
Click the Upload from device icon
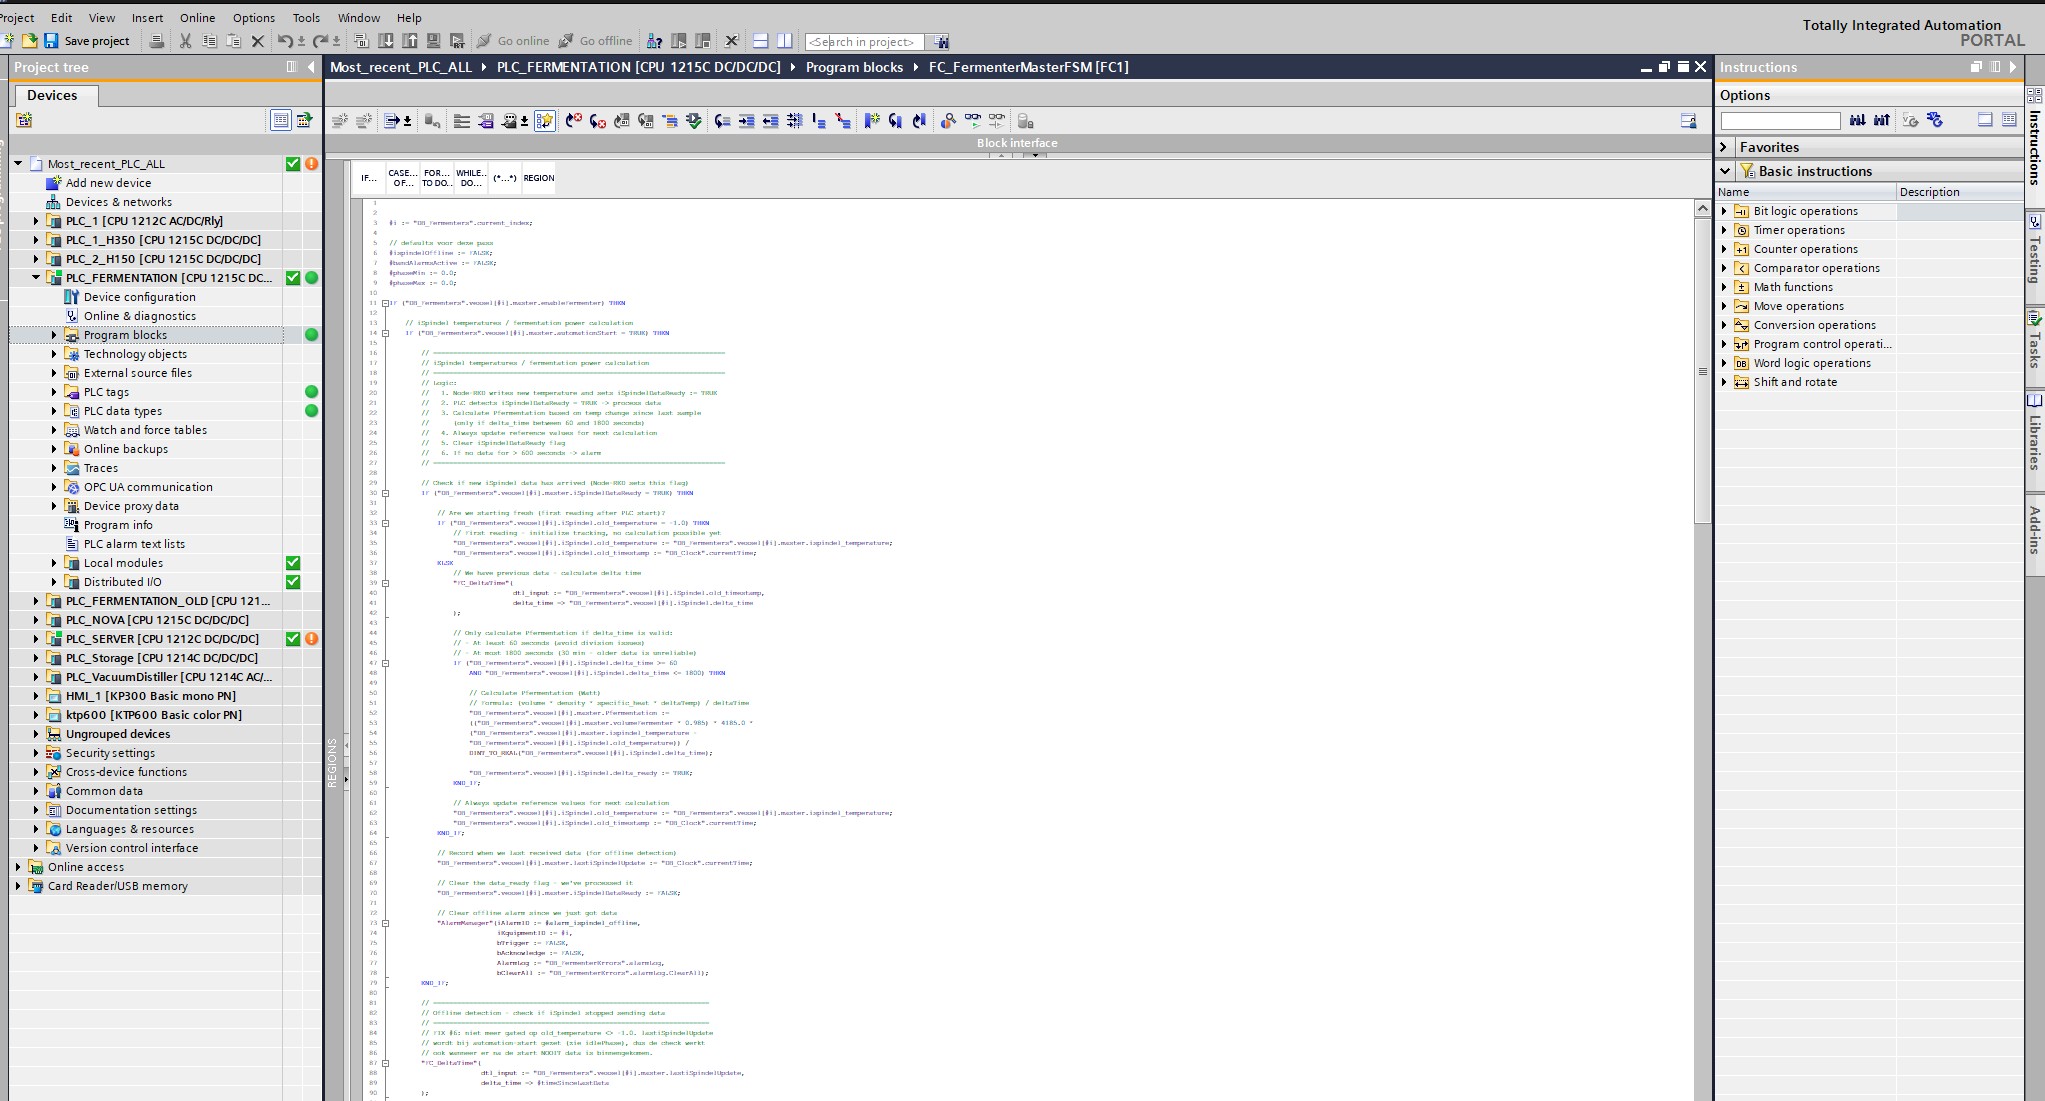point(410,41)
